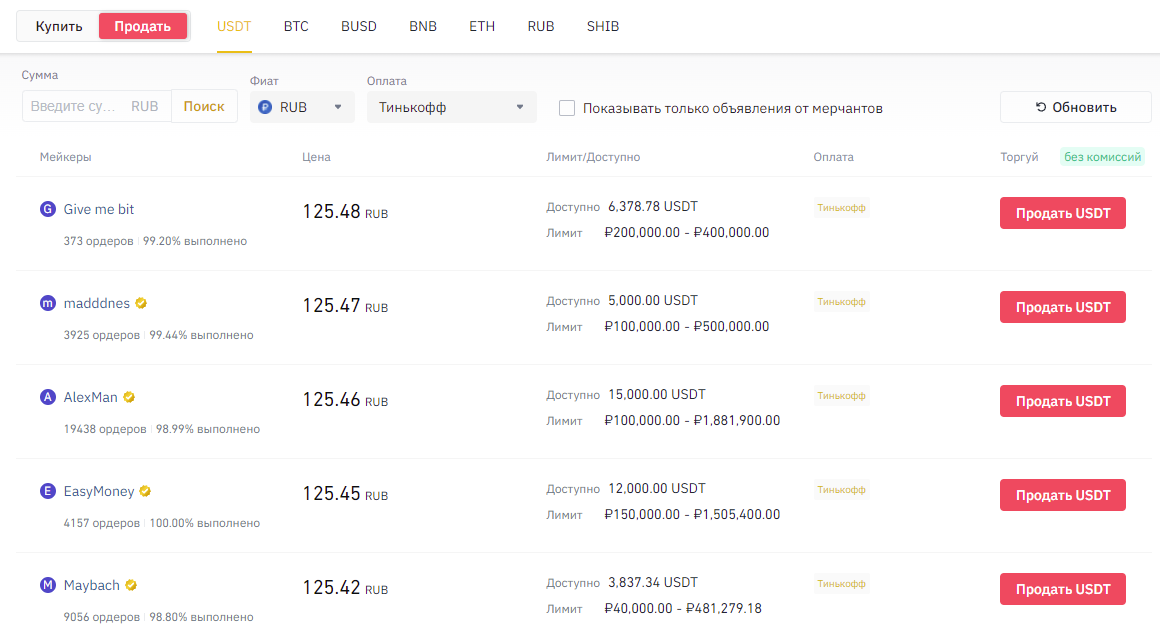Click the EasyMoney avatar icon
This screenshot has width=1160, height=635.
coord(47,491)
